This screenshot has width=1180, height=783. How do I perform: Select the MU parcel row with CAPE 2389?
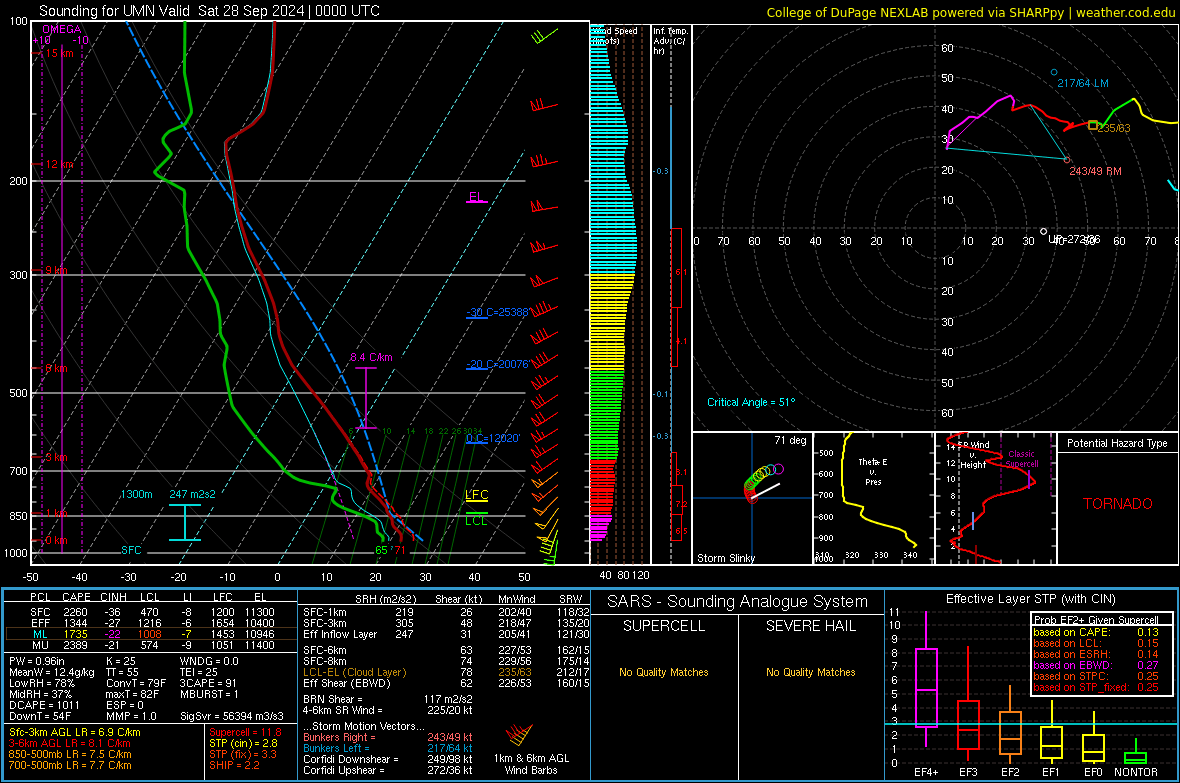pyautogui.click(x=151, y=645)
